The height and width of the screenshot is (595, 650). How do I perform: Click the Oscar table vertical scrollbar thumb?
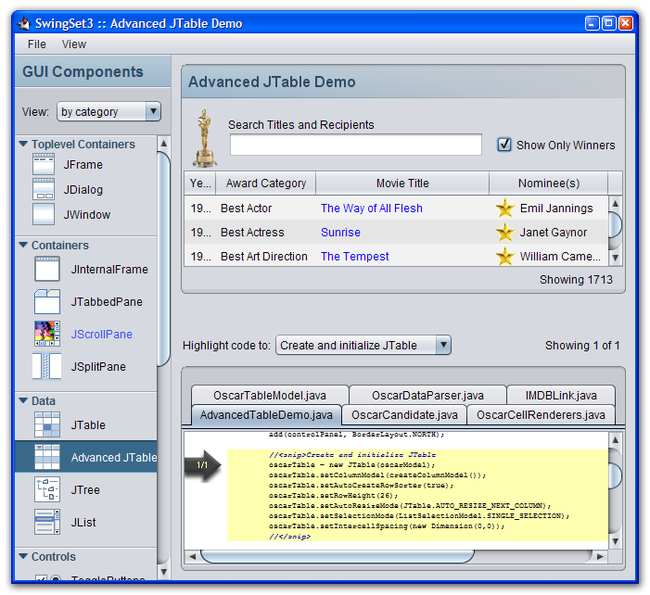tap(615, 225)
